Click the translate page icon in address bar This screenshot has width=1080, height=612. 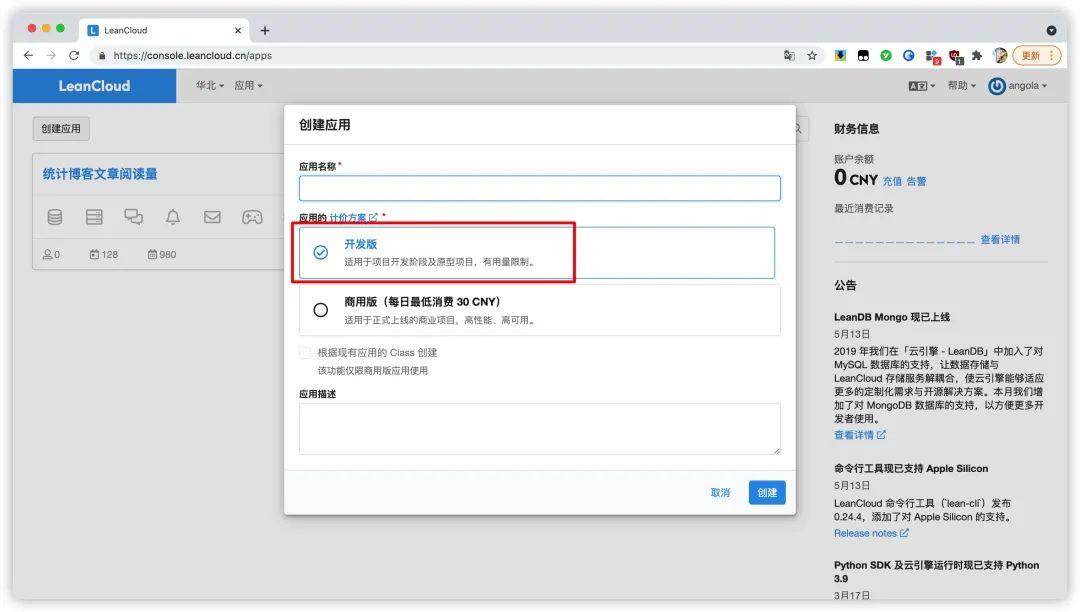(789, 56)
